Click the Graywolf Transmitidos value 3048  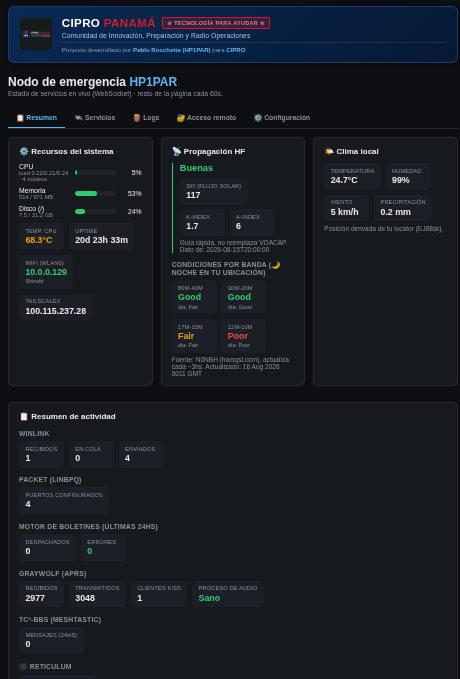tap(85, 598)
